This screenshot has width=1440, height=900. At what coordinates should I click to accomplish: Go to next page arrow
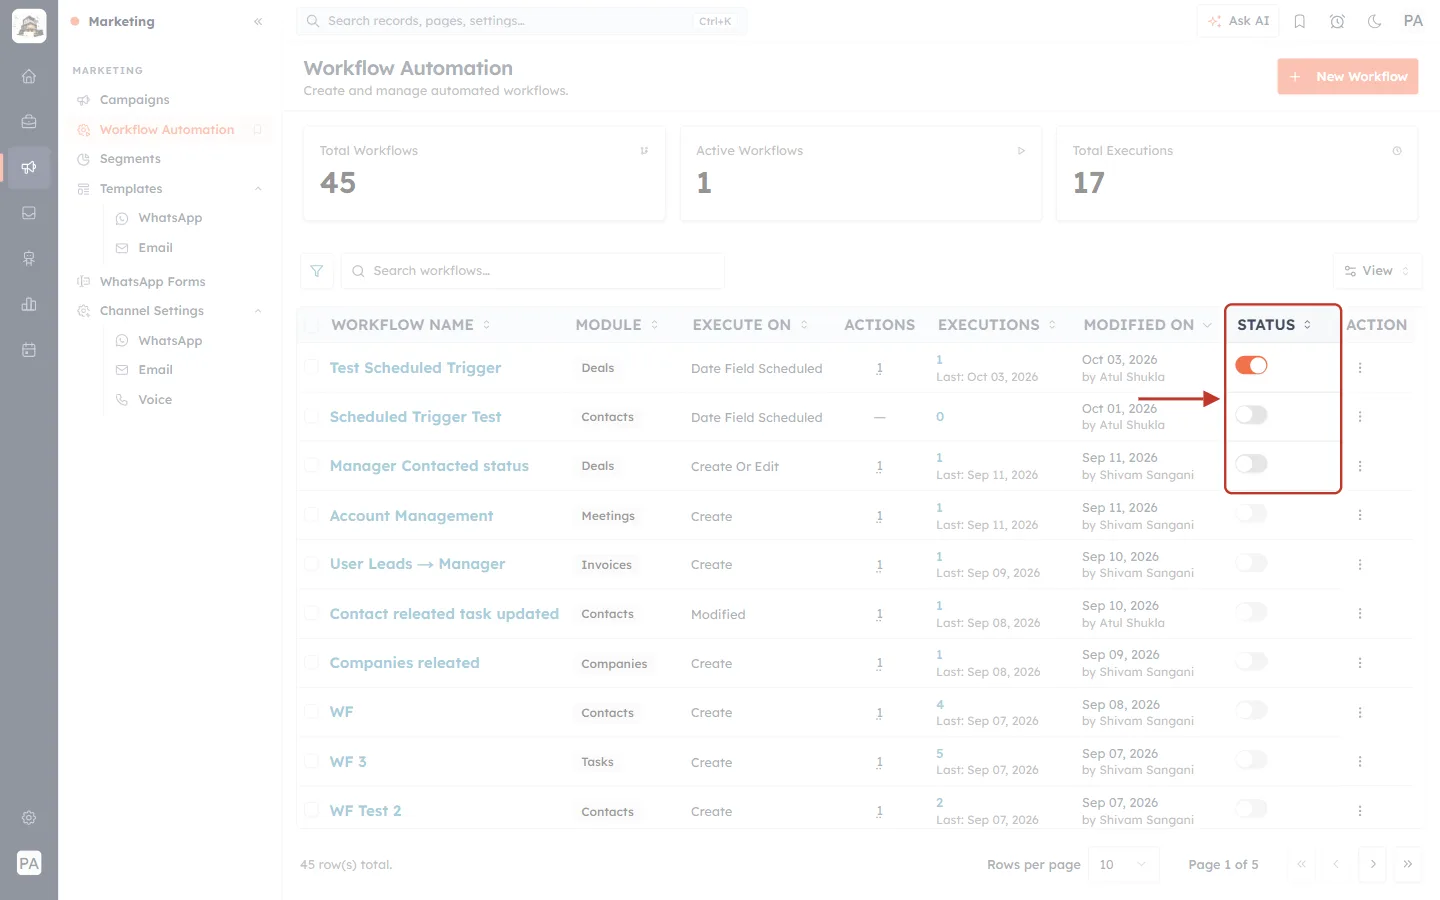click(x=1373, y=864)
